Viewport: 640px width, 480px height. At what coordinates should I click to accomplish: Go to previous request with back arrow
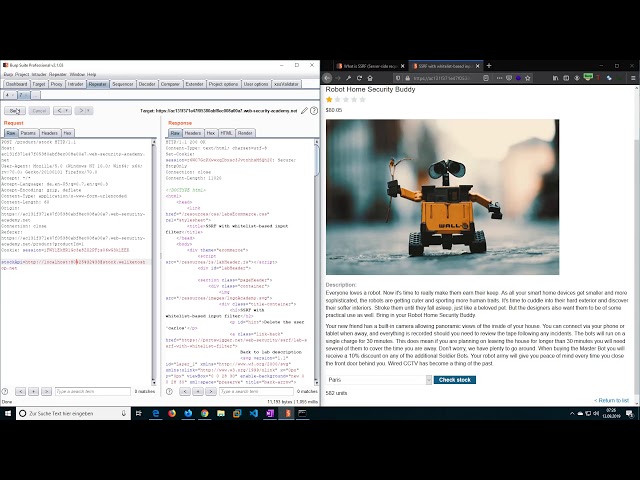(59, 111)
